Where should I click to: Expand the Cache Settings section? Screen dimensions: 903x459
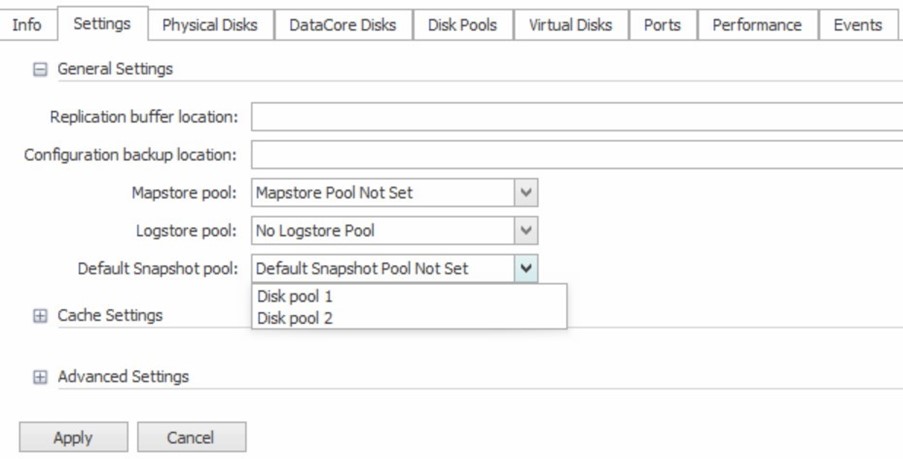(x=40, y=316)
